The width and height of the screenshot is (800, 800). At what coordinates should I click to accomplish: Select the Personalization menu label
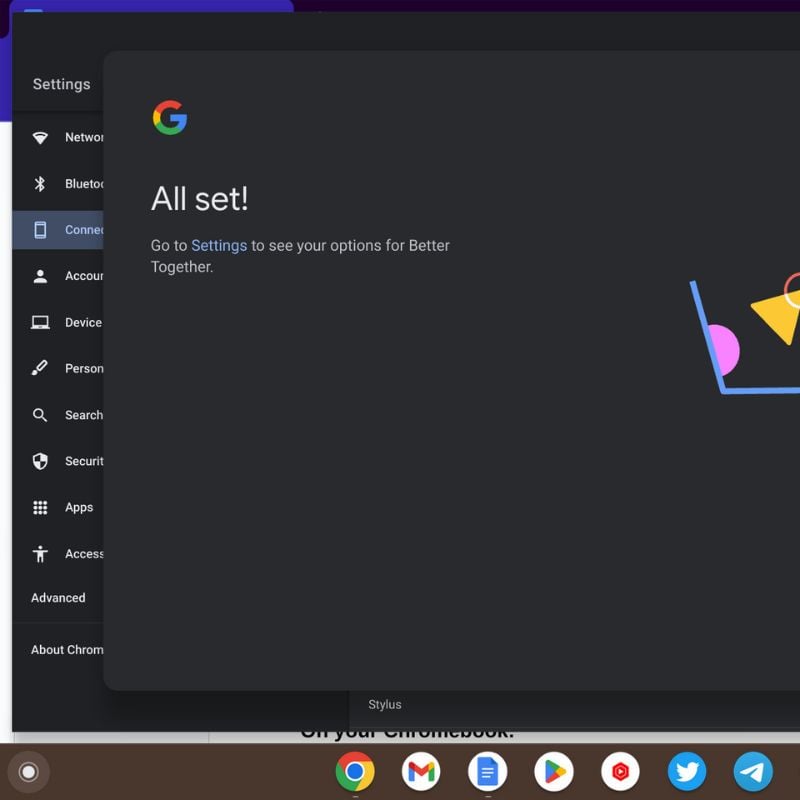[x=84, y=368]
